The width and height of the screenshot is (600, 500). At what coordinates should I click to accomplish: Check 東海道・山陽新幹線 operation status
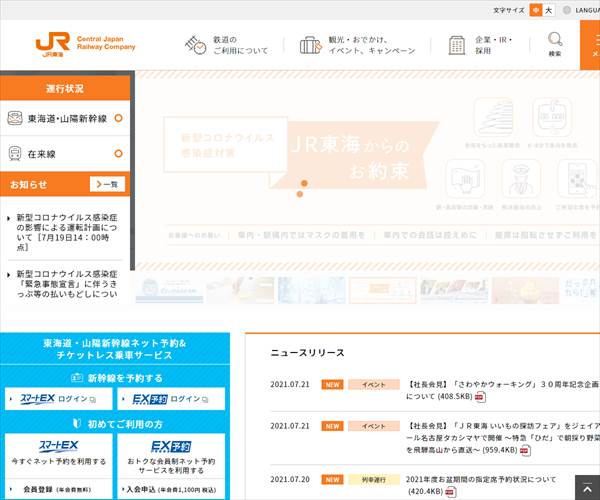pyautogui.click(x=65, y=118)
